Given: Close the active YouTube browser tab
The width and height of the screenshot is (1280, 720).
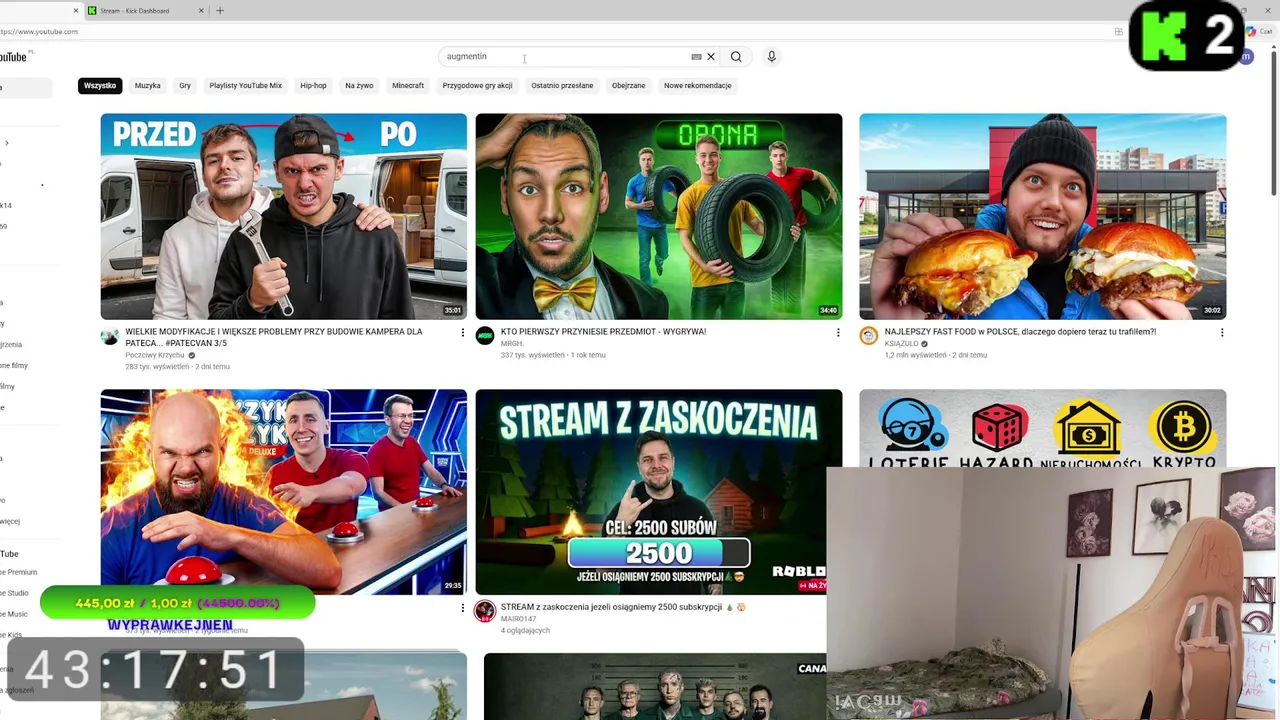Looking at the screenshot, I should (x=75, y=11).
